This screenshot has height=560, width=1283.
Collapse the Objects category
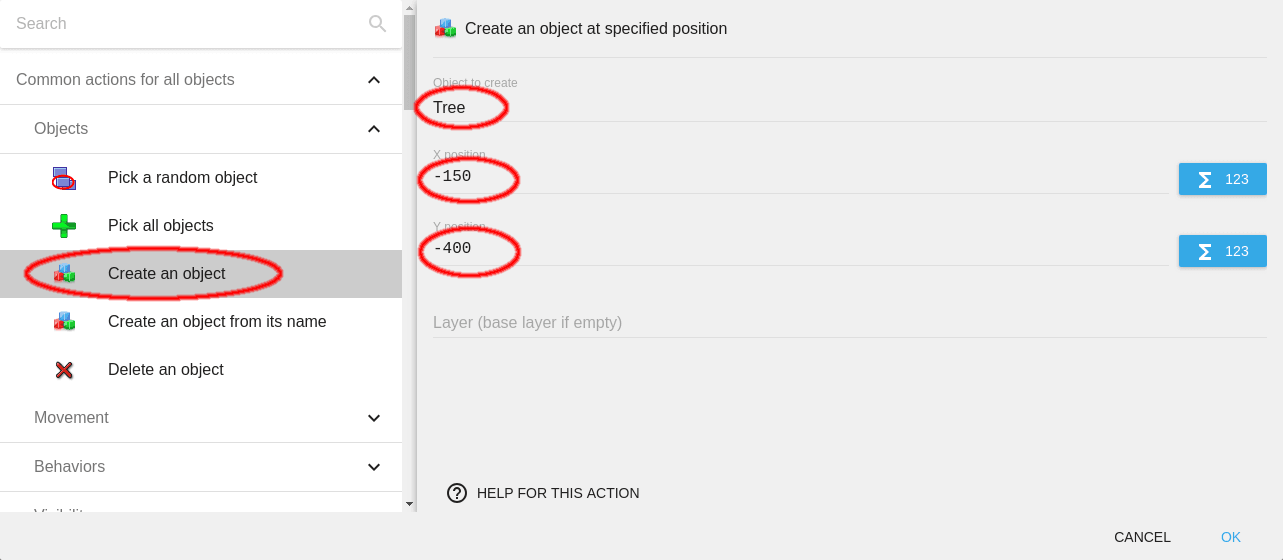374,129
